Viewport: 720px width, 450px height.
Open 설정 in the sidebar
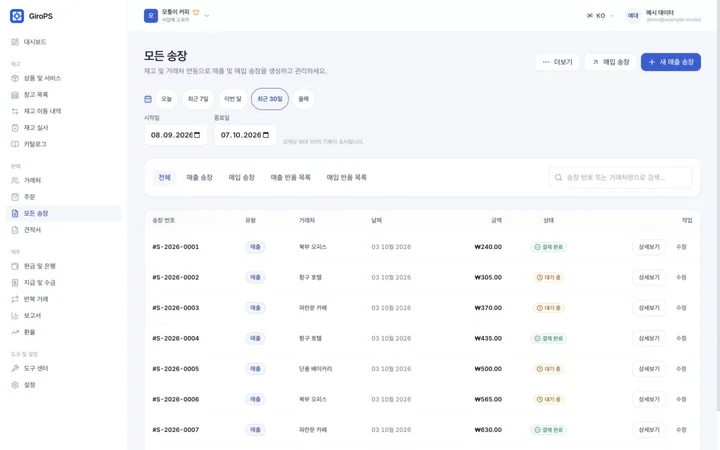(64, 385)
